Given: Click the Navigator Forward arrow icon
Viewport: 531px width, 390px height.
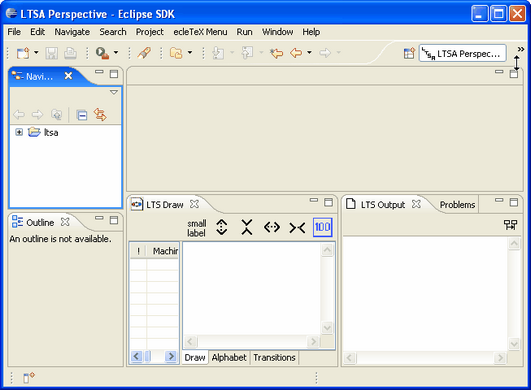Looking at the screenshot, I should [37, 115].
